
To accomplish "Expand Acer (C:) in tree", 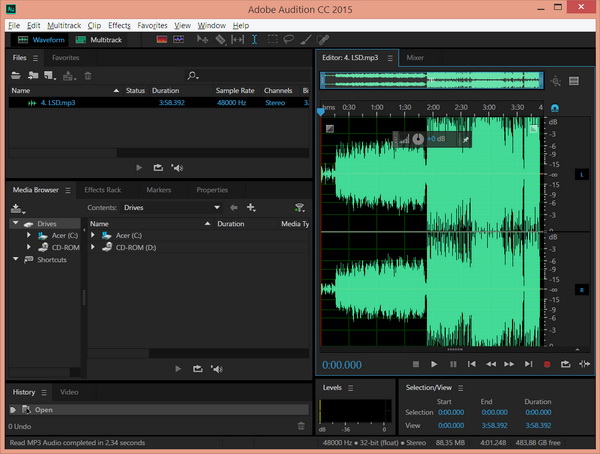I will pyautogui.click(x=29, y=235).
